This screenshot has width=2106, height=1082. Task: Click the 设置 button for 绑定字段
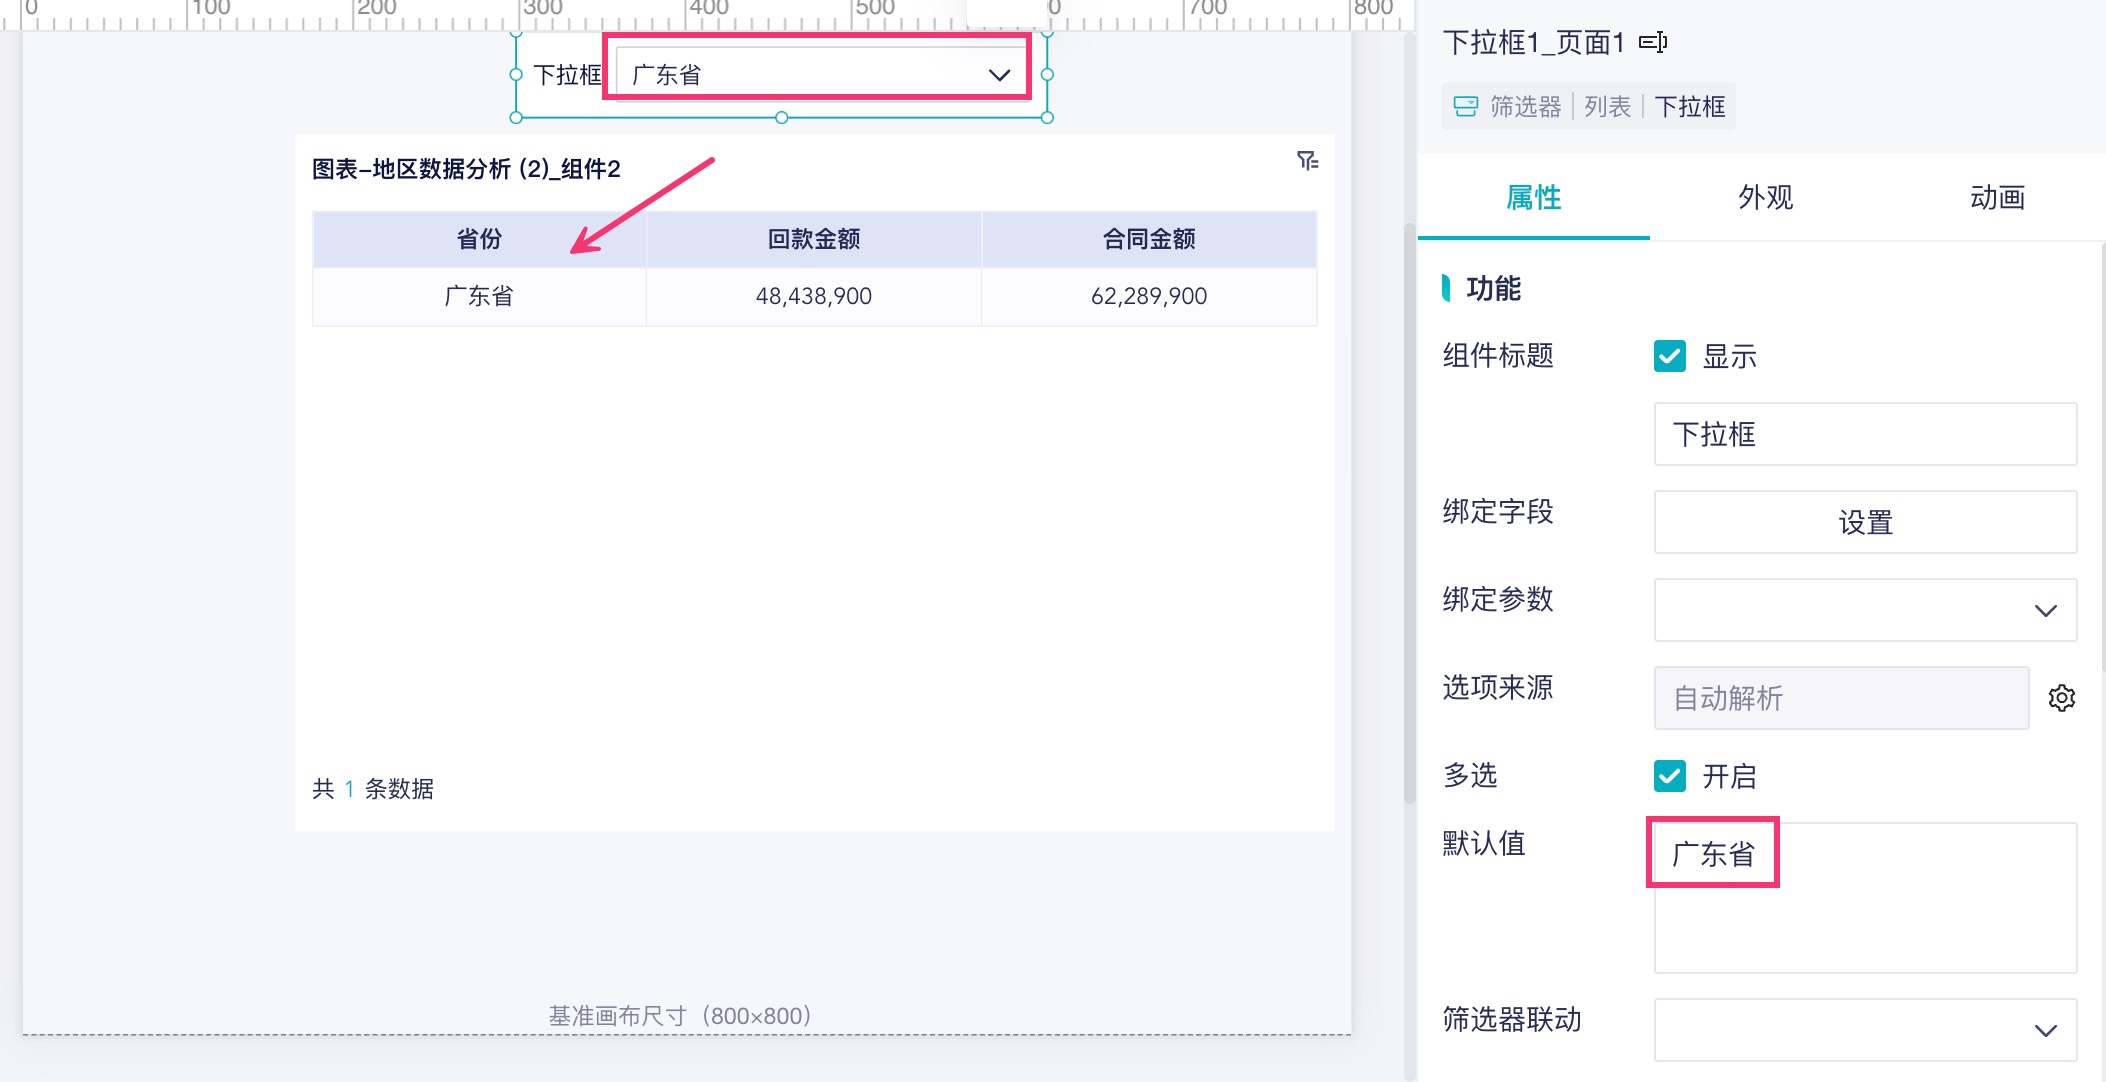click(1865, 522)
